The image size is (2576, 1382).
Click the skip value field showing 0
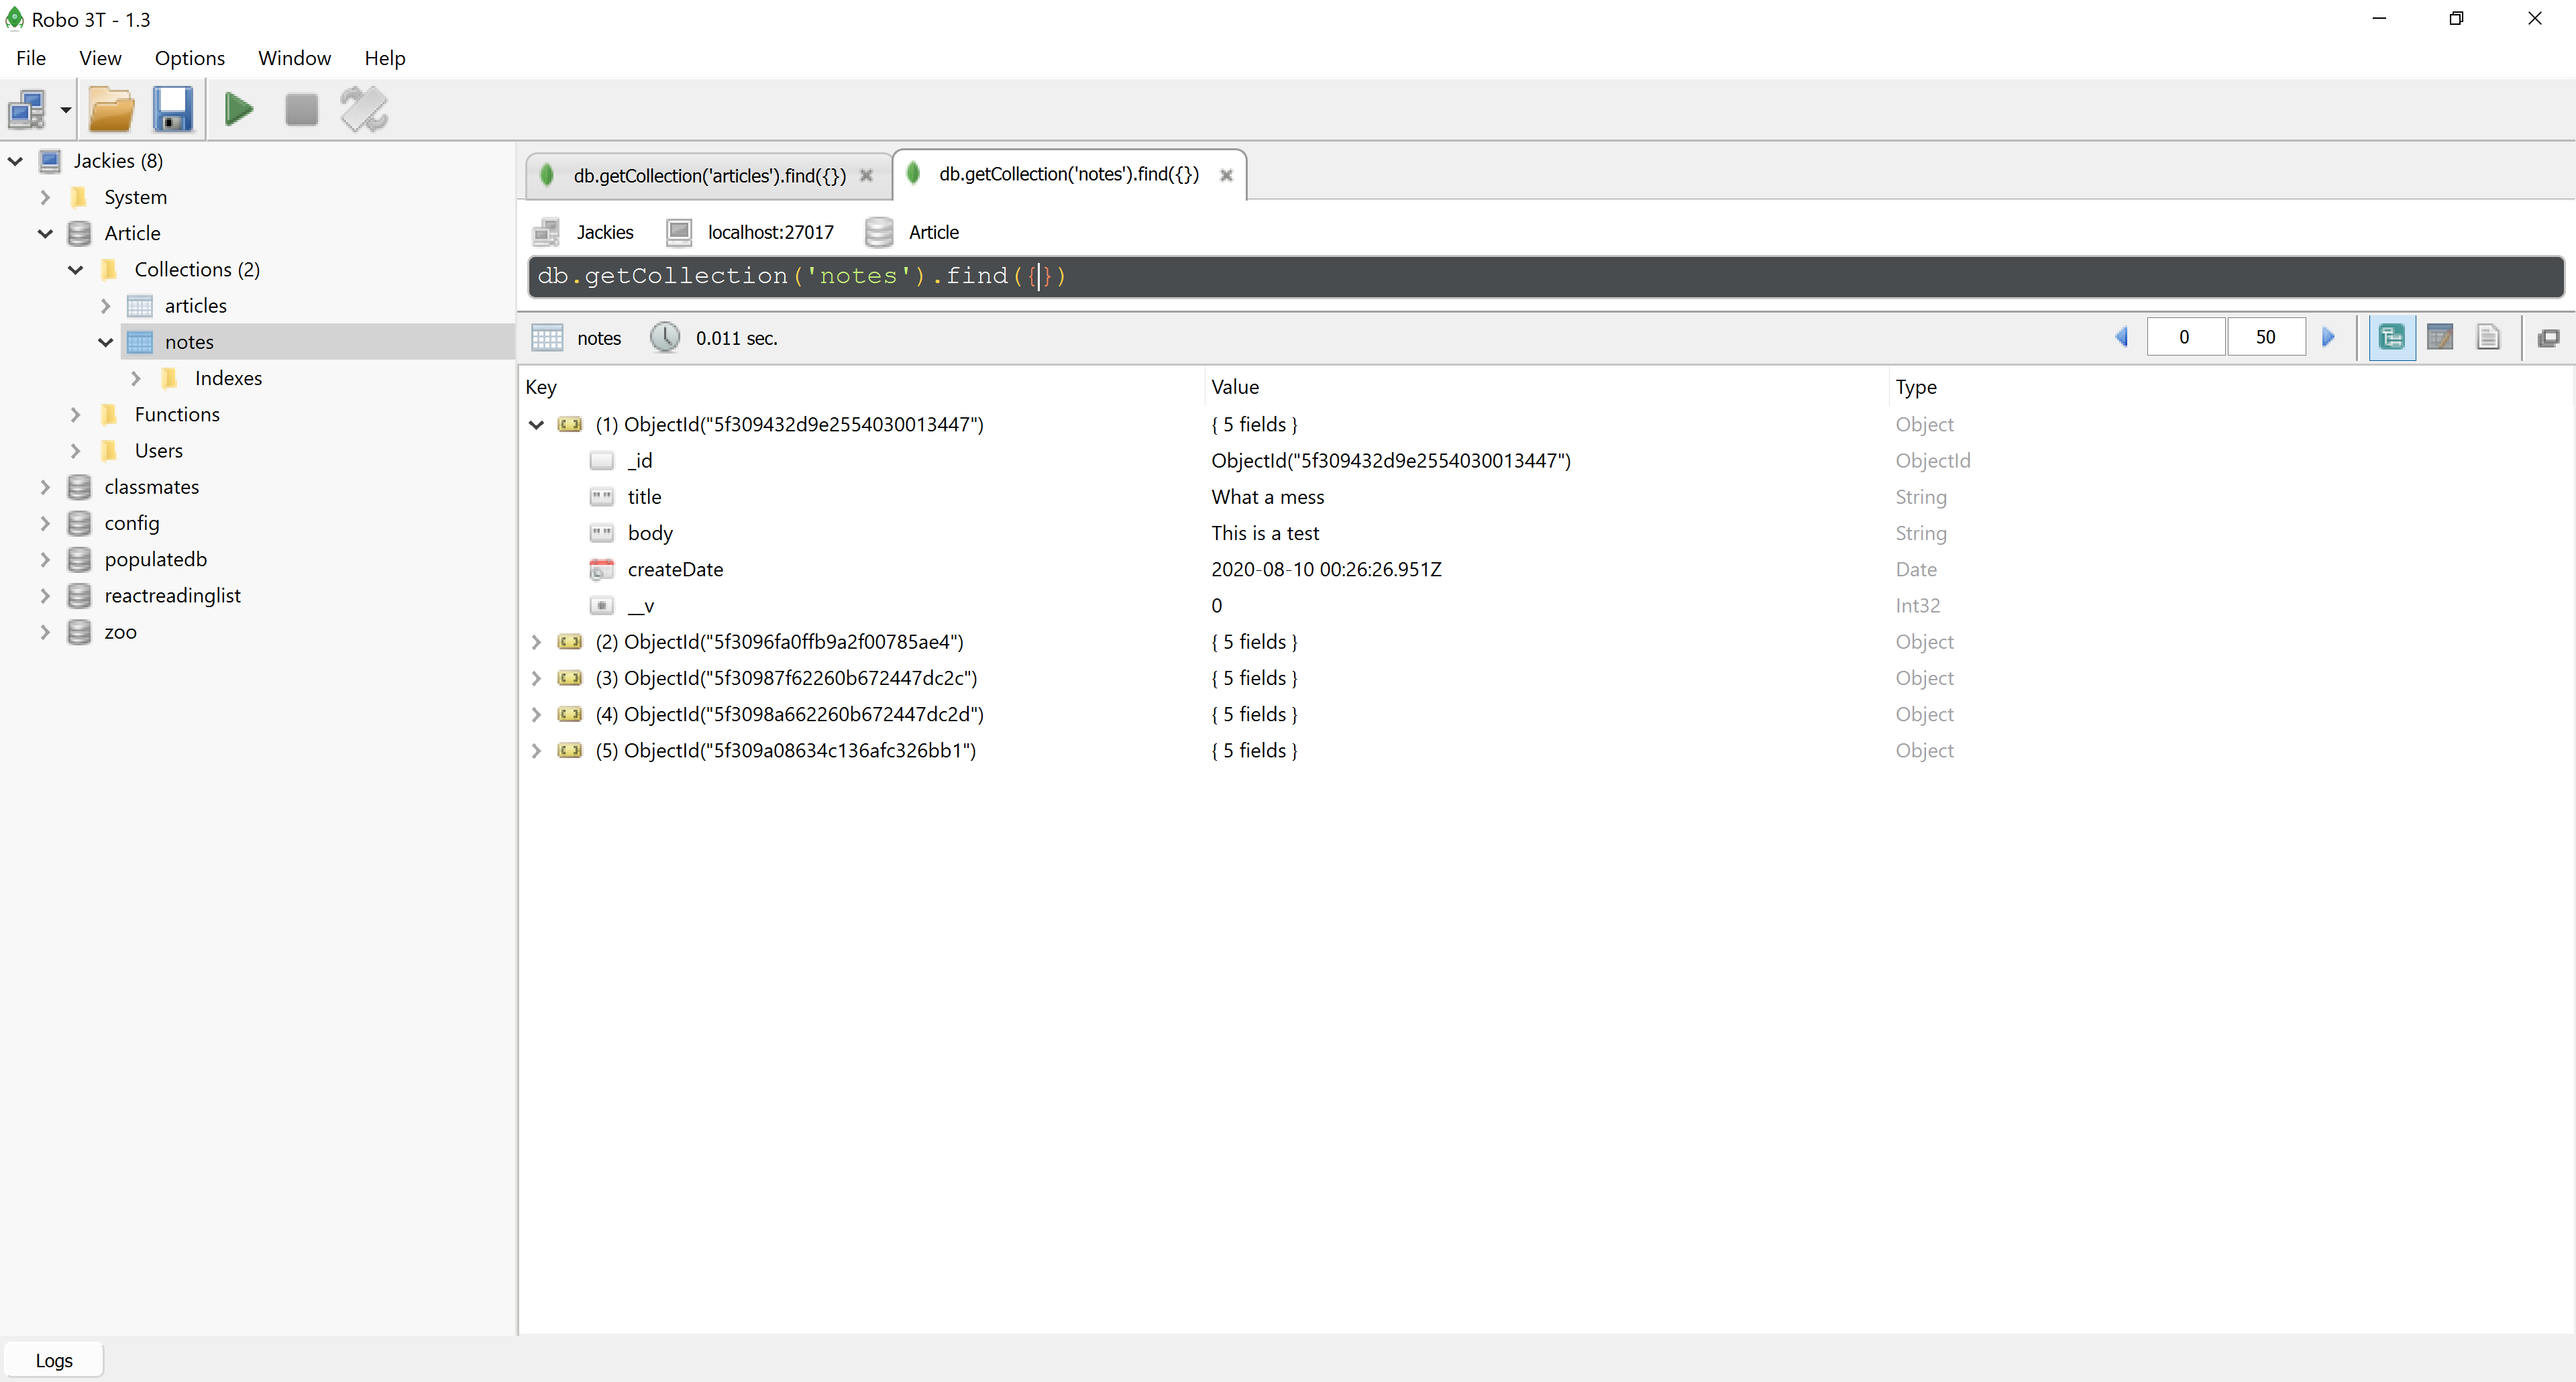pos(2185,338)
